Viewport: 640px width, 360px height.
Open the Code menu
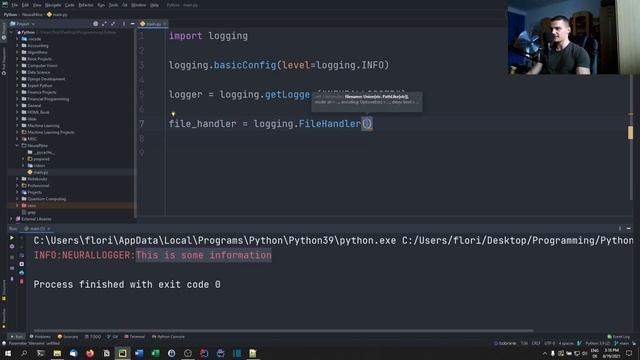click(70, 5)
